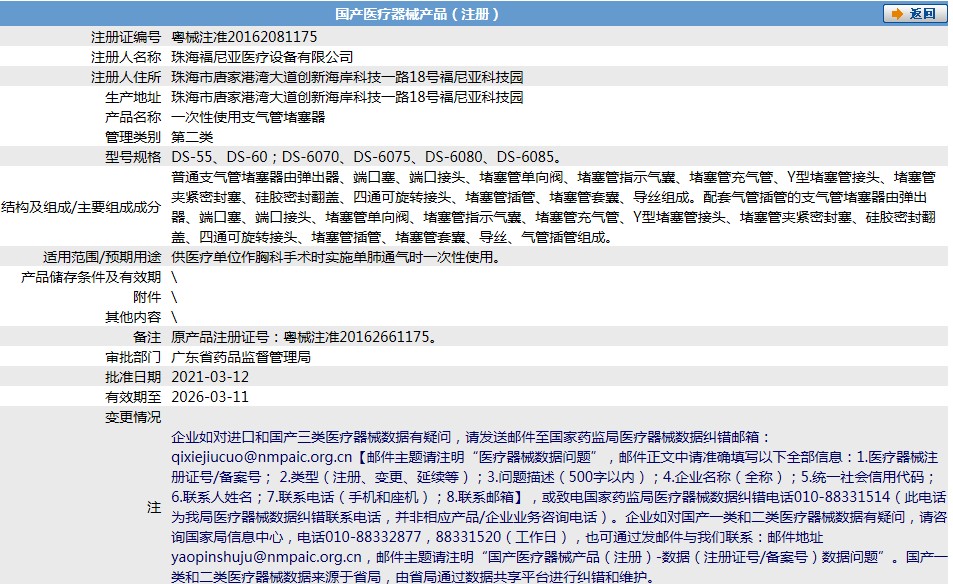Click phone number 010-88331514 in the note
Image resolution: width=953 pixels, height=584 pixels.
[x=842, y=497]
